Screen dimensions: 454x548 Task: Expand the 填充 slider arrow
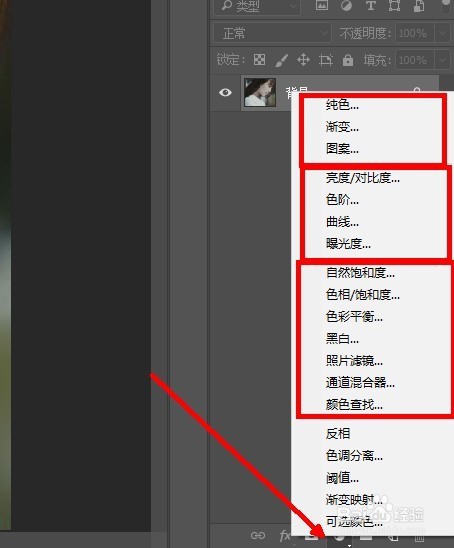point(442,60)
